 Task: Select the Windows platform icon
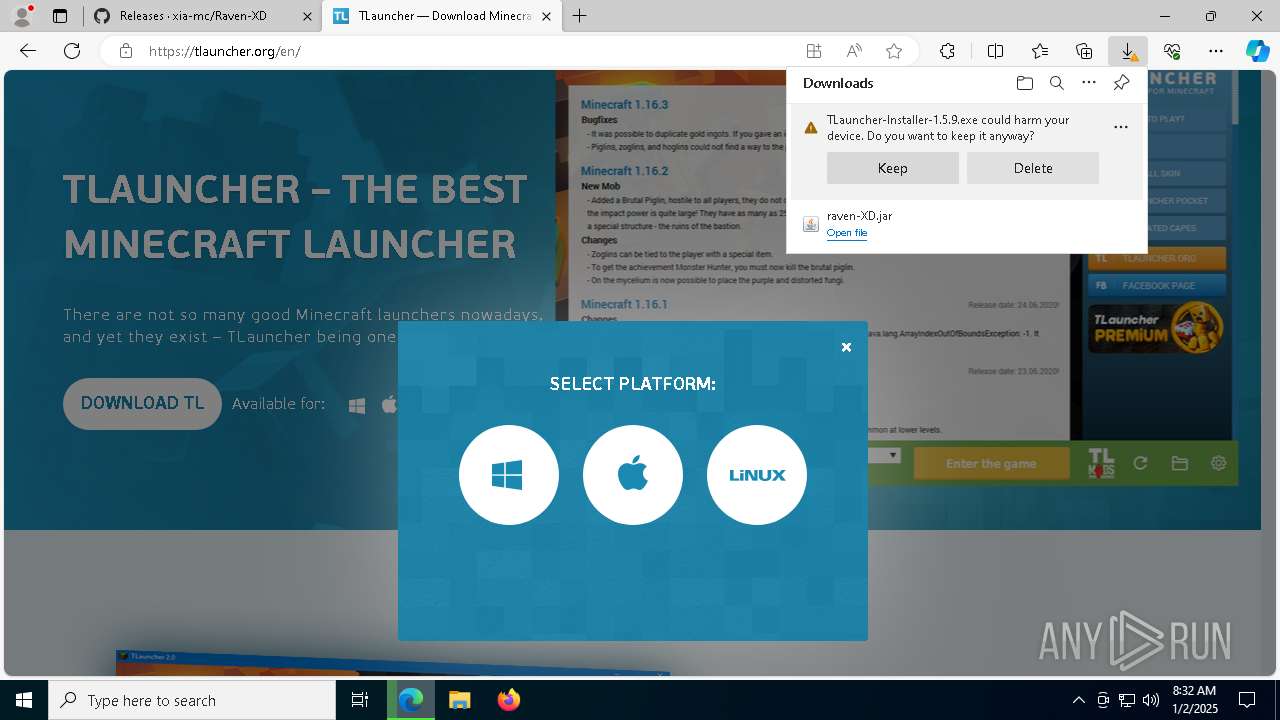[x=508, y=475]
